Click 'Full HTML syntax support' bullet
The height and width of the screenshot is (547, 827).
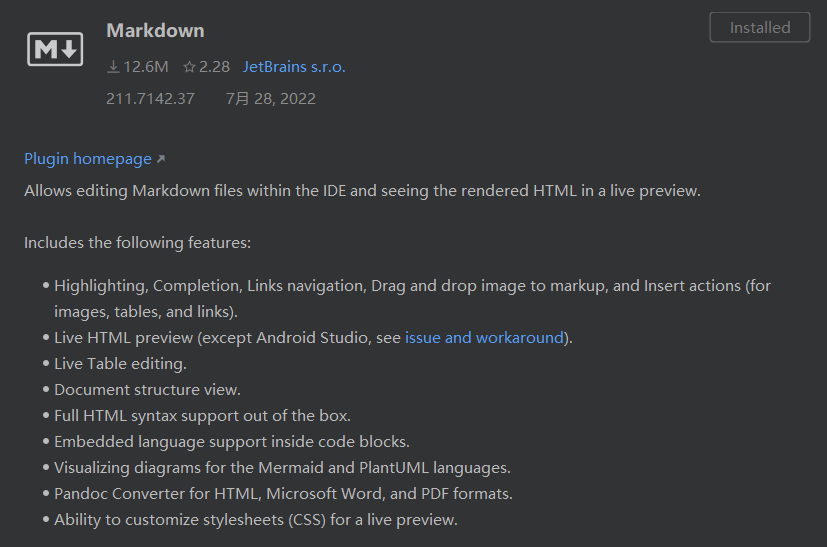pyautogui.click(x=202, y=416)
